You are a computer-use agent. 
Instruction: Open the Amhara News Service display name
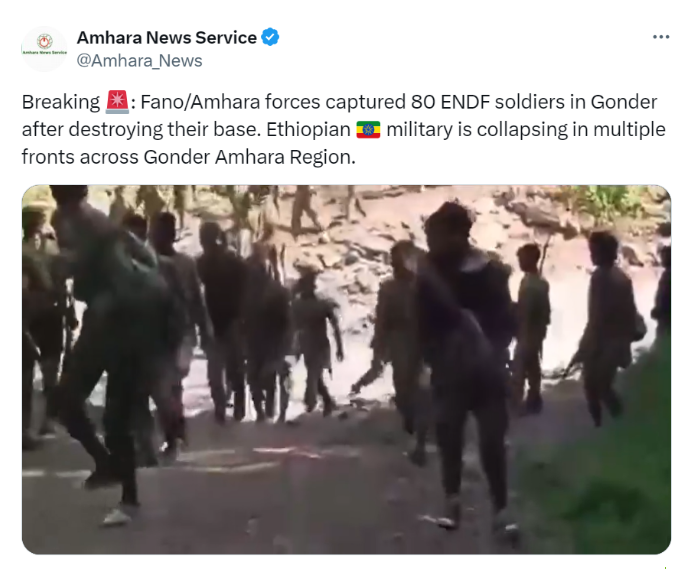167,37
